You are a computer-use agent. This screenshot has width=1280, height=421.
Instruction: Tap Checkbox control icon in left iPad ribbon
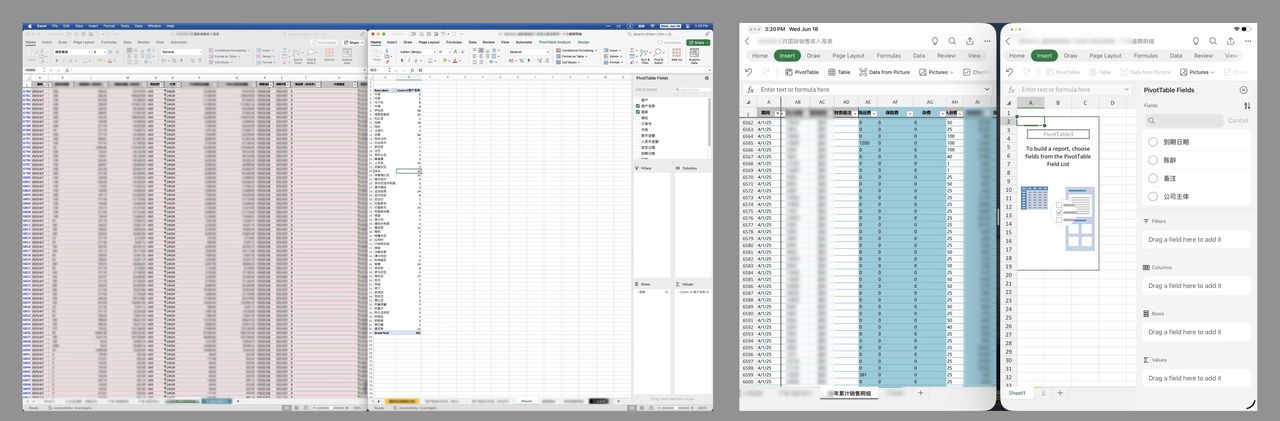click(x=966, y=72)
